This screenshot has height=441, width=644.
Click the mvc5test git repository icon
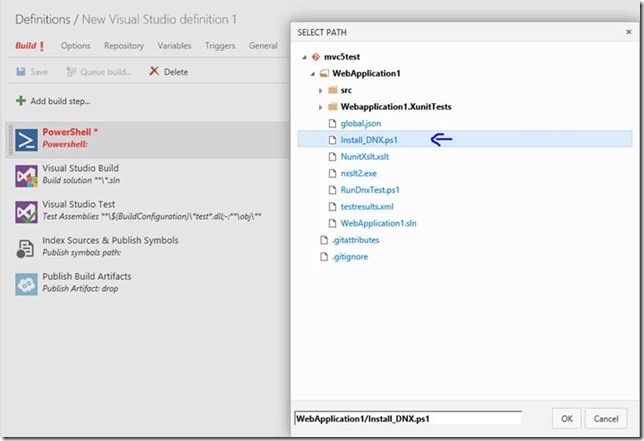click(316, 57)
